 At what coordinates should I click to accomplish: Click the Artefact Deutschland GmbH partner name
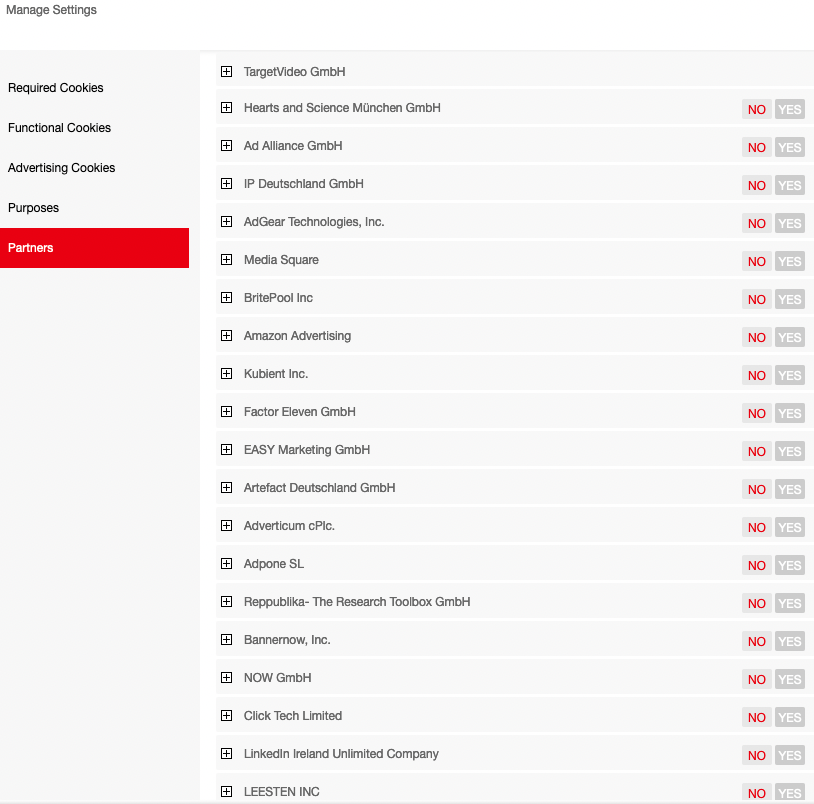click(320, 488)
